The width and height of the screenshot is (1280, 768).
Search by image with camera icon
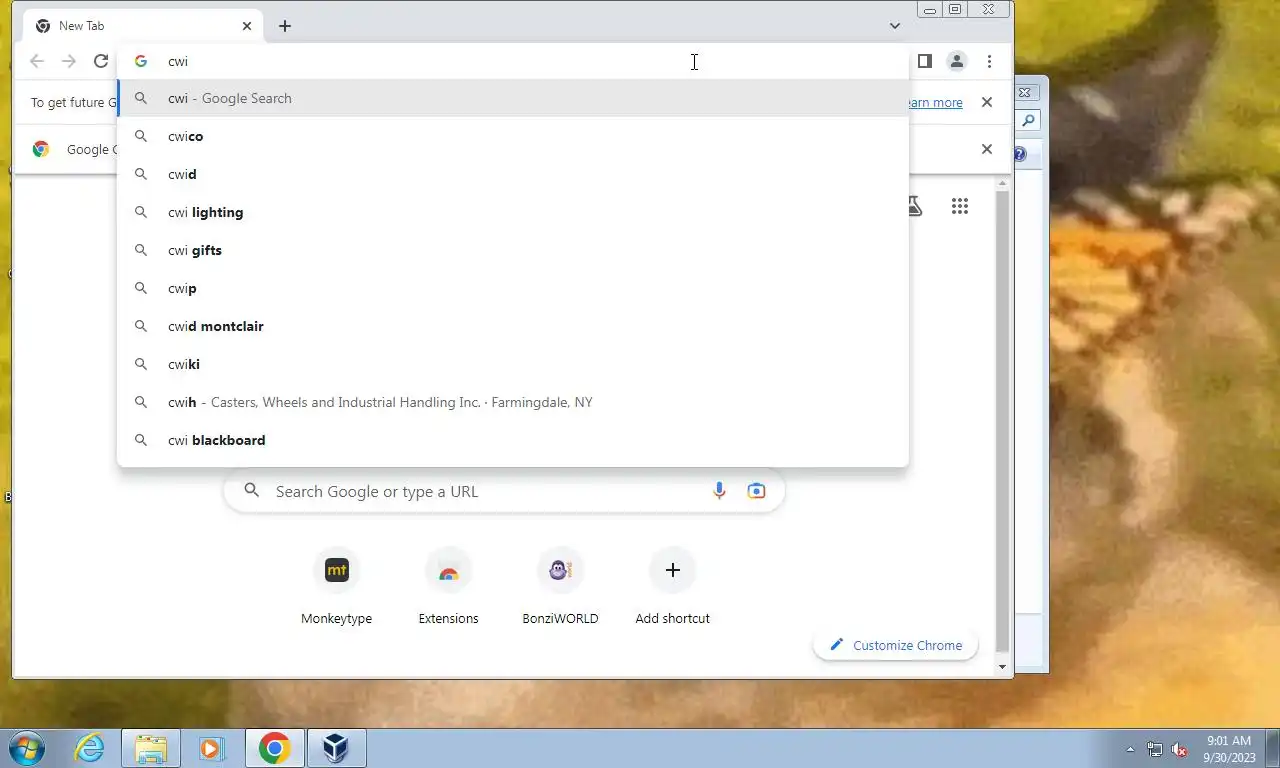pyautogui.click(x=756, y=491)
